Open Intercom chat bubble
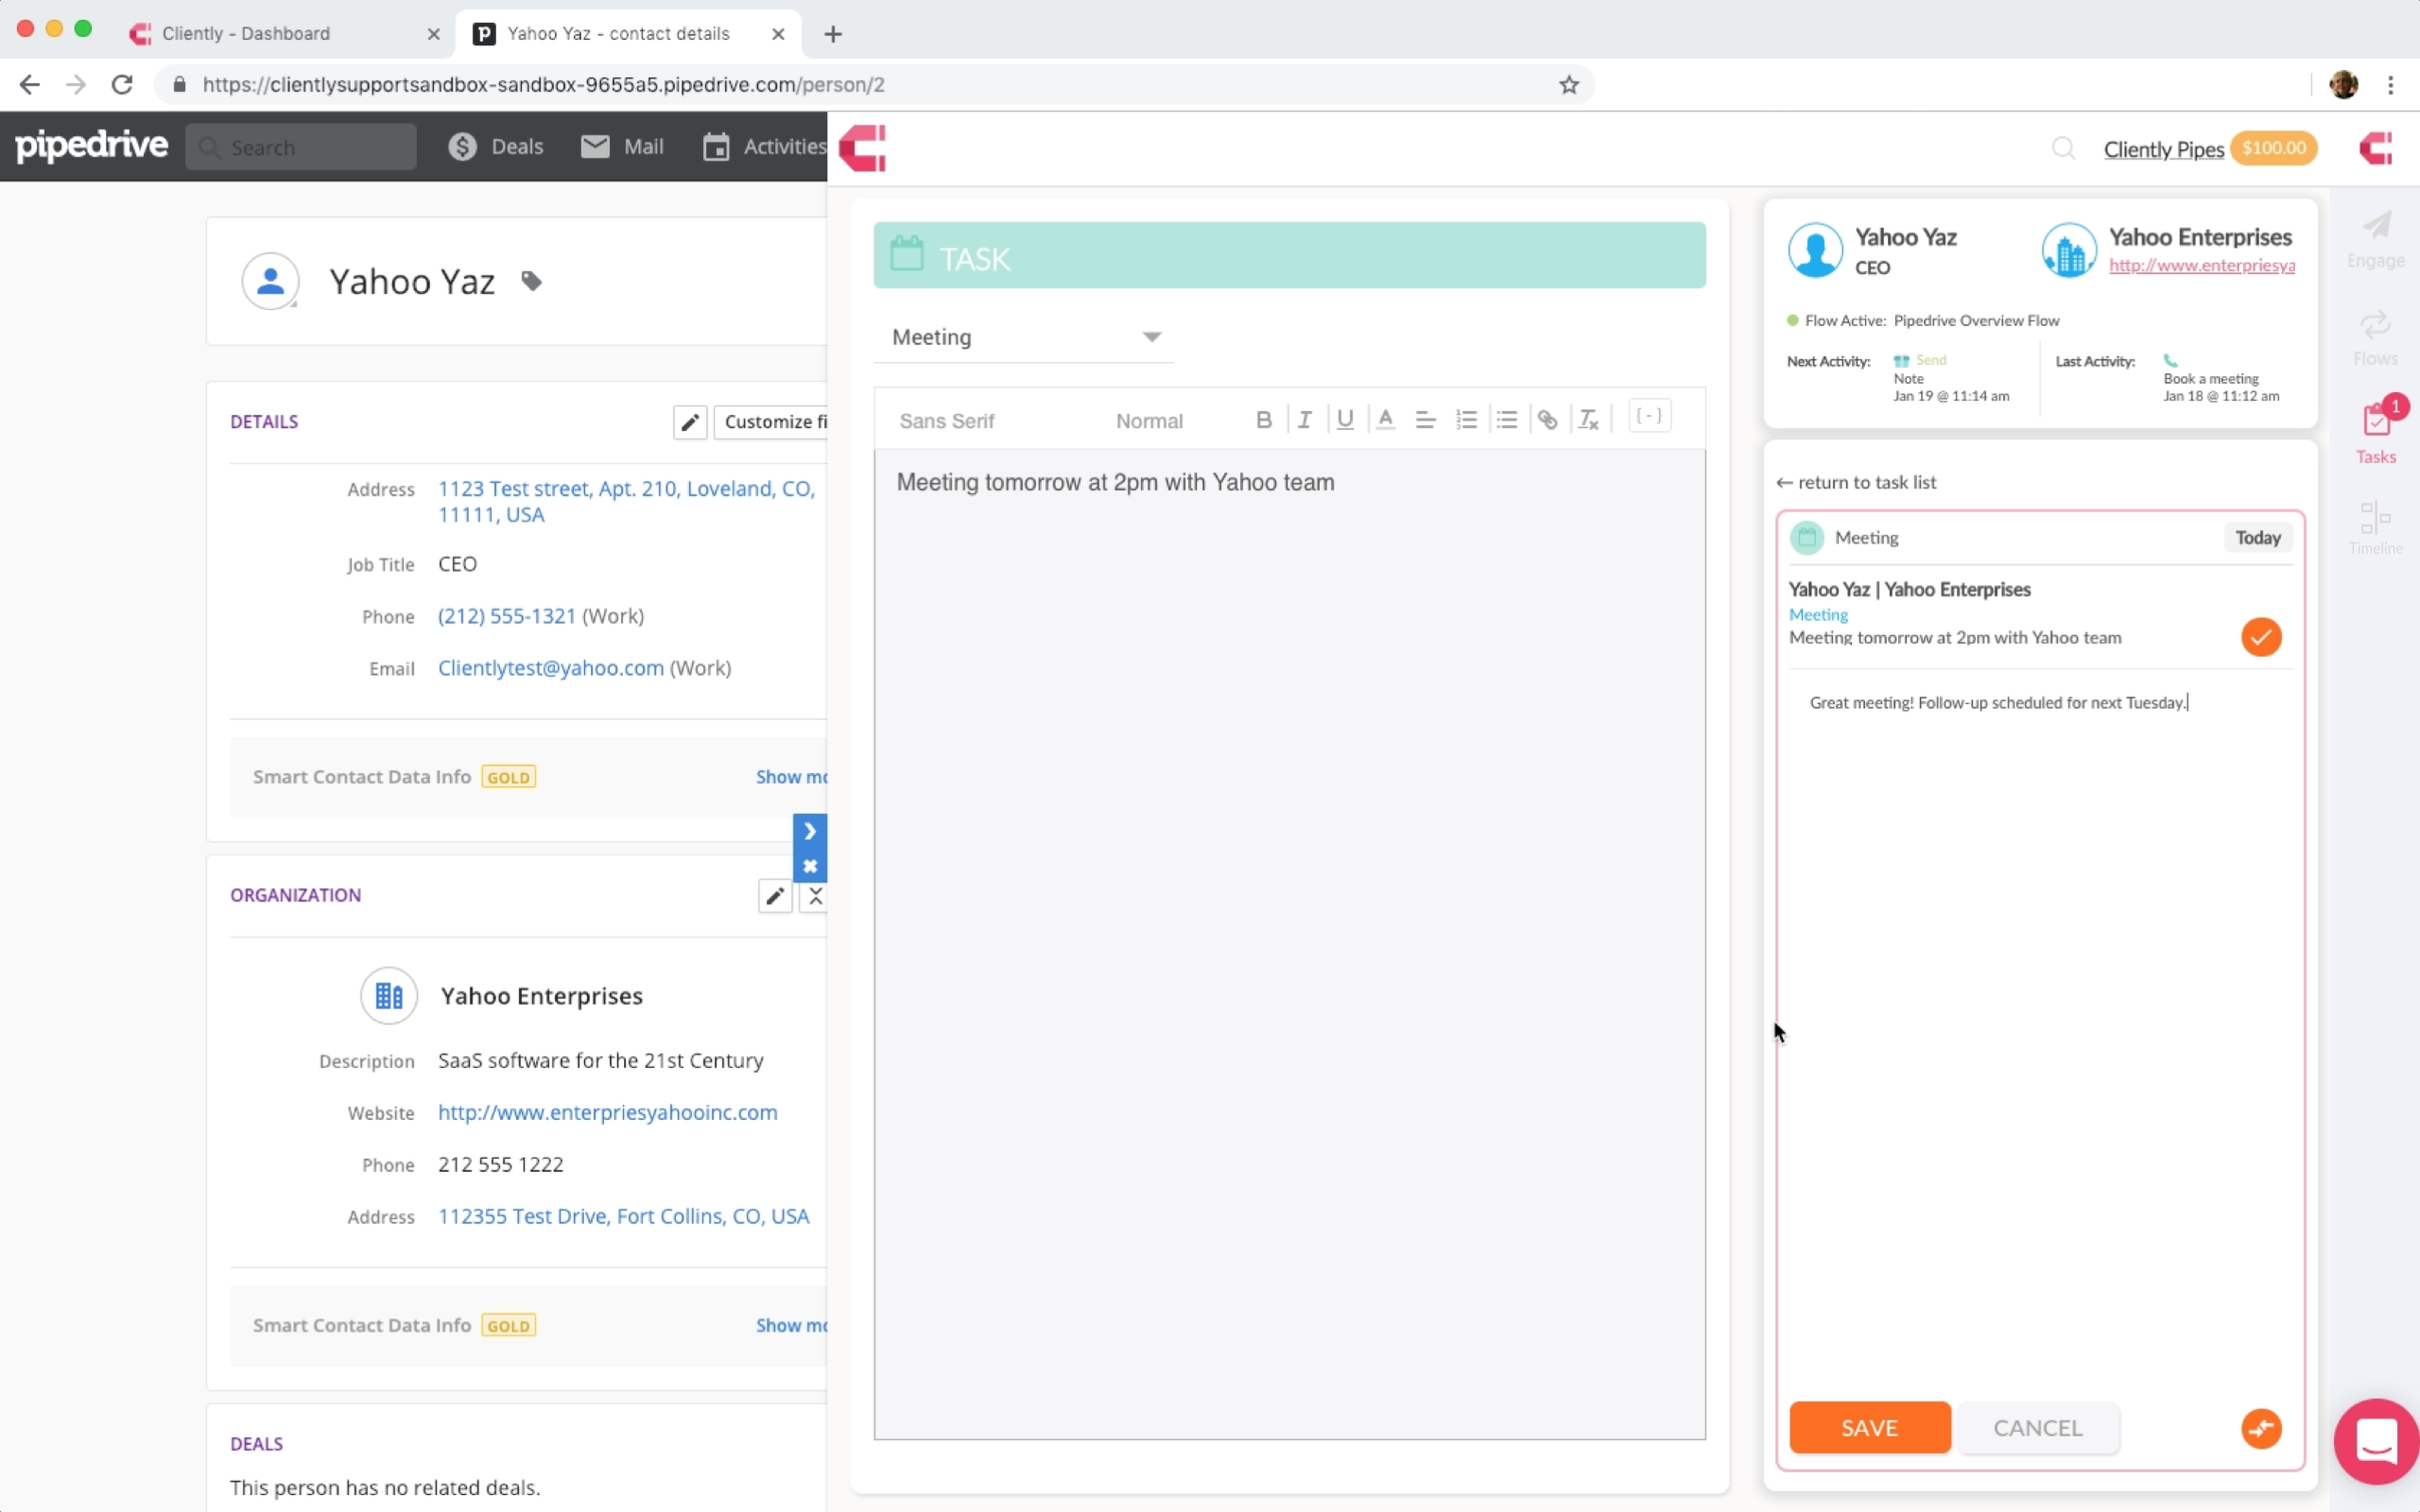The height and width of the screenshot is (1512, 2420). [2376, 1441]
